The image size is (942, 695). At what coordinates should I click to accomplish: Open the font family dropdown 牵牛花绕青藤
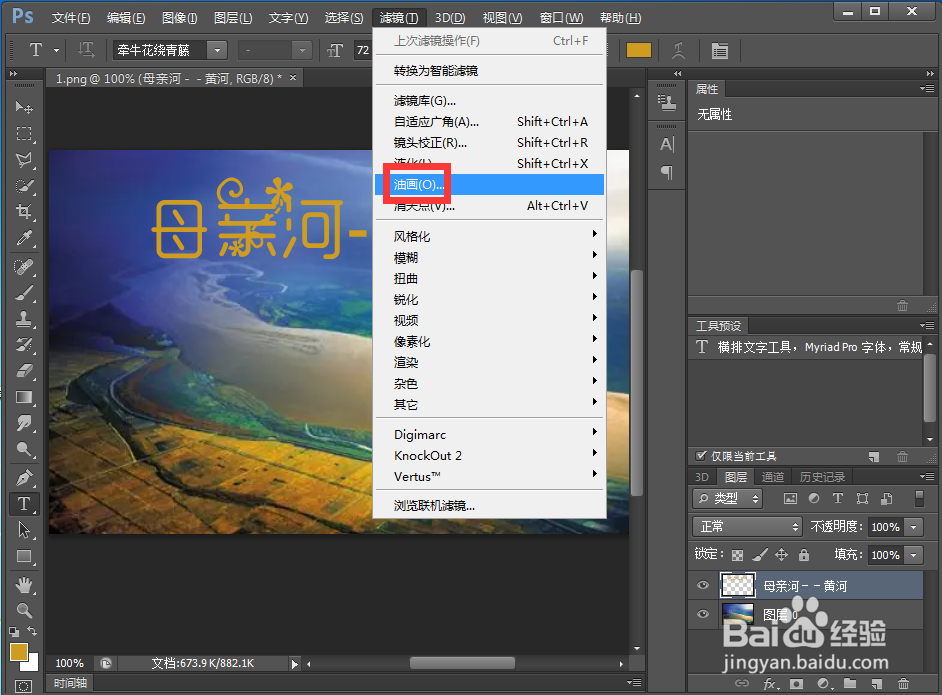pos(217,50)
